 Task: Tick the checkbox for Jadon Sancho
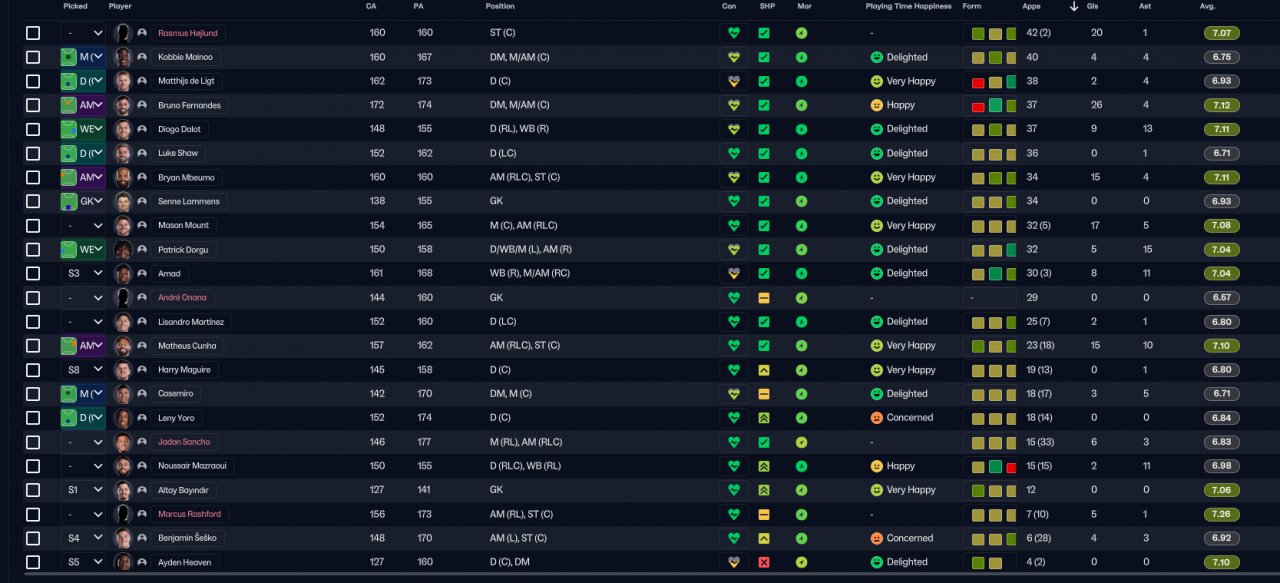[x=33, y=442]
